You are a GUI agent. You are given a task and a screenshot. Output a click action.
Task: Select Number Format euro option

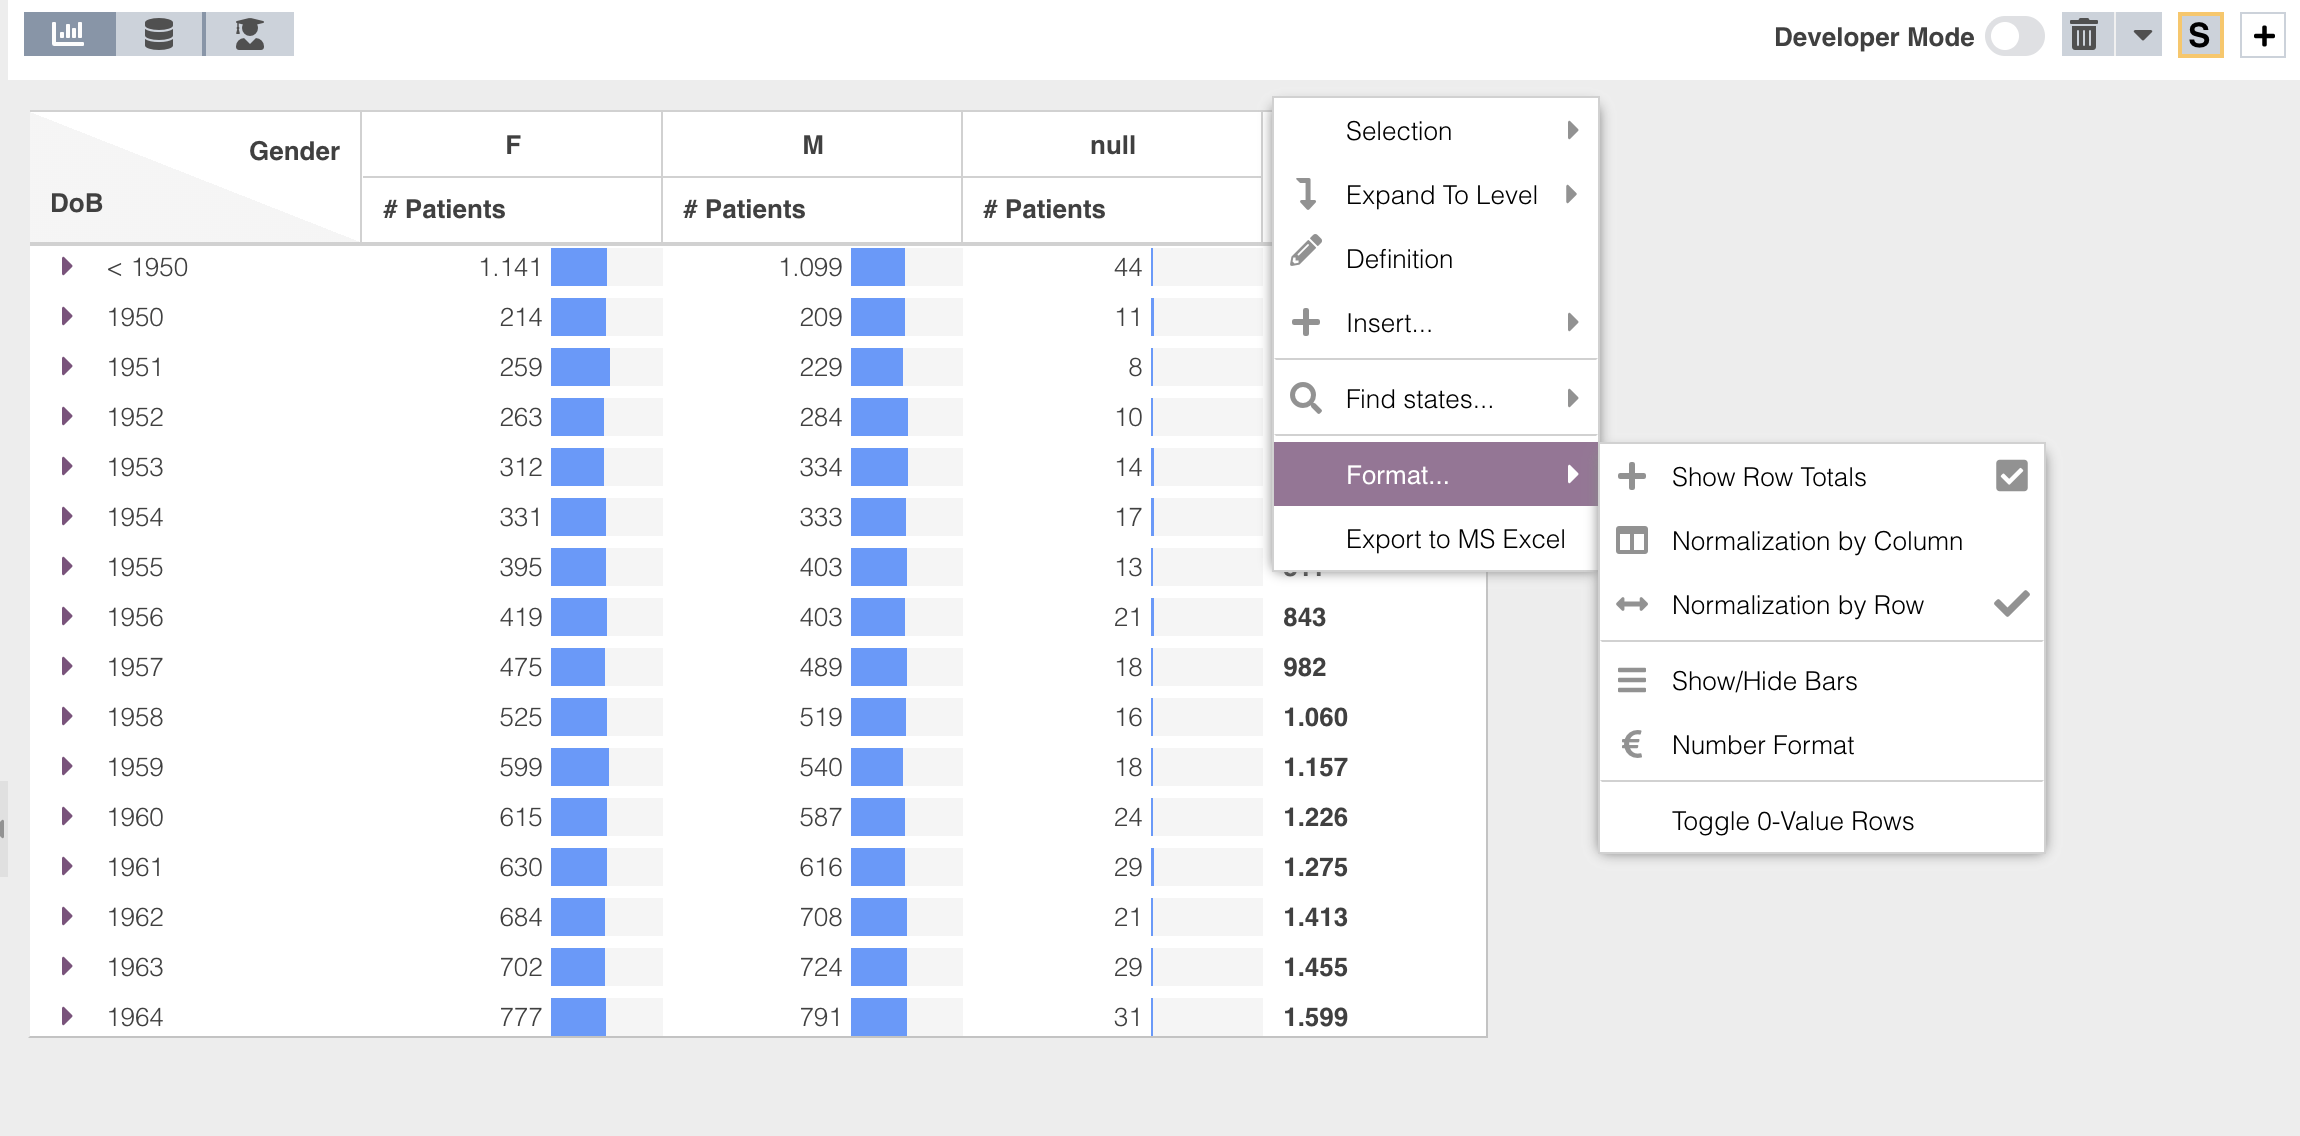click(x=1762, y=745)
